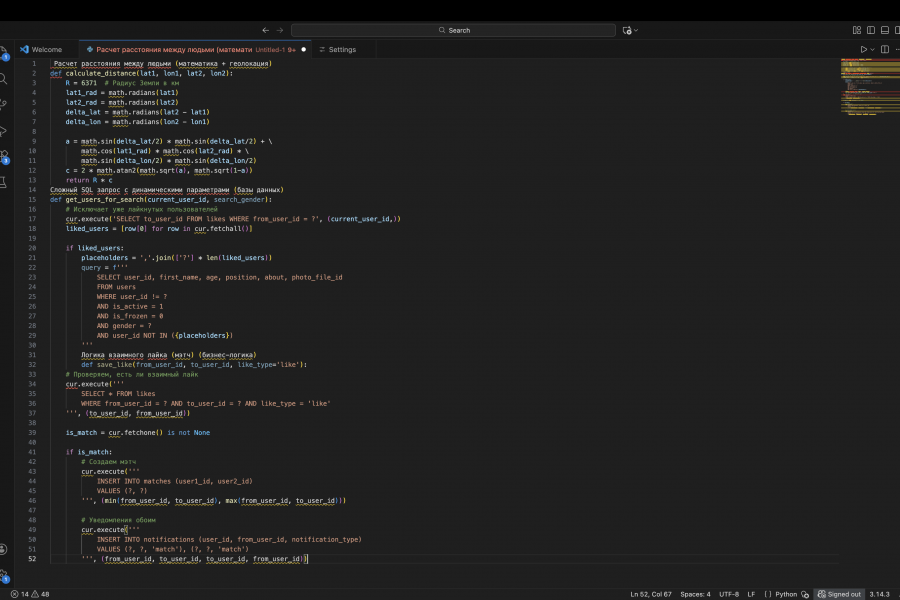Screen dimensions: 900x600
Task: Click the Signed out status button
Action: (x=838, y=594)
